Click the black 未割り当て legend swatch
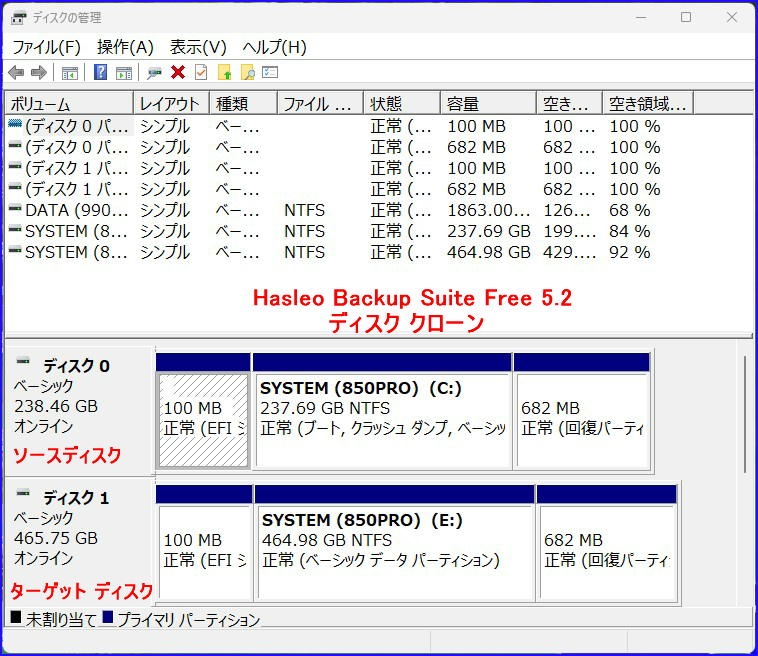 pyautogui.click(x=16, y=617)
